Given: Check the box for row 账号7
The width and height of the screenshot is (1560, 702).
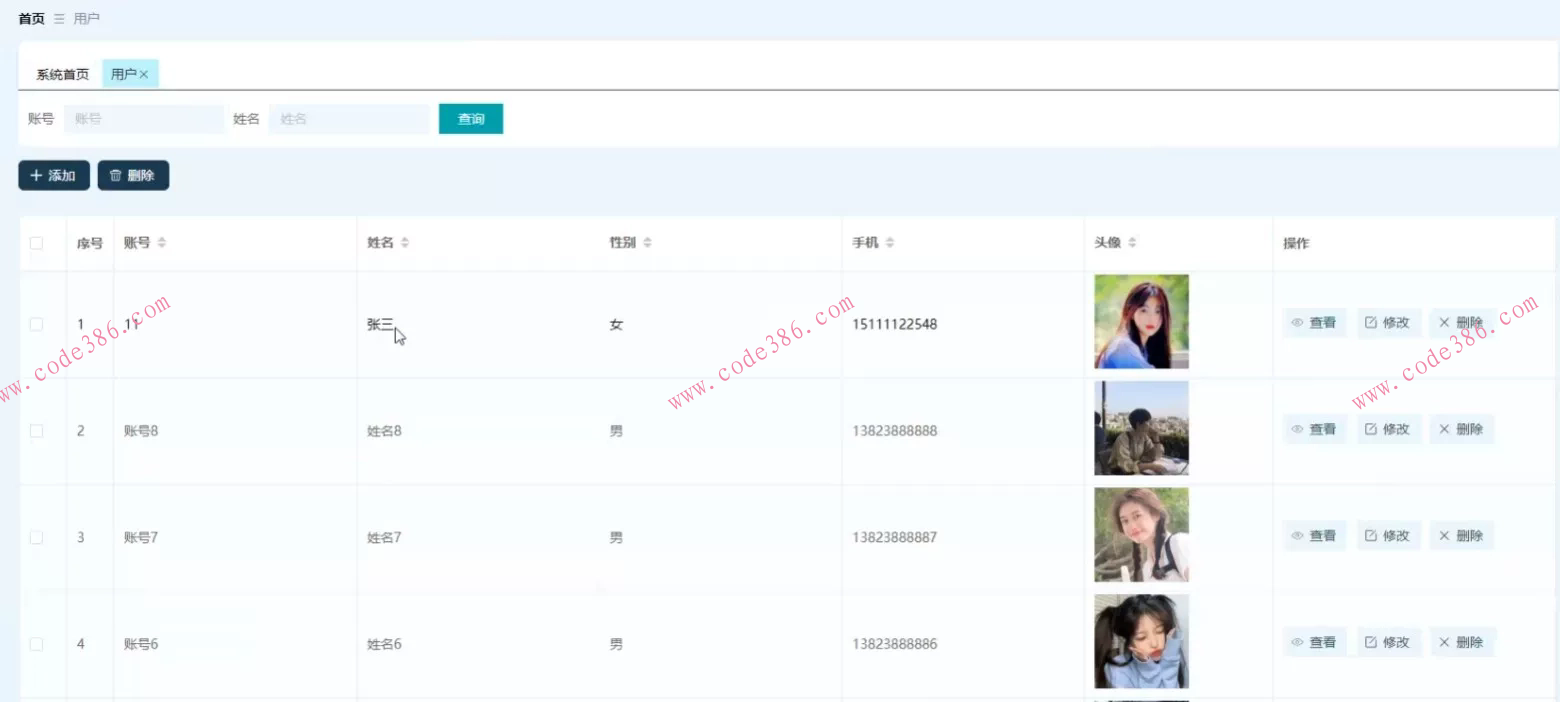Looking at the screenshot, I should (x=37, y=537).
